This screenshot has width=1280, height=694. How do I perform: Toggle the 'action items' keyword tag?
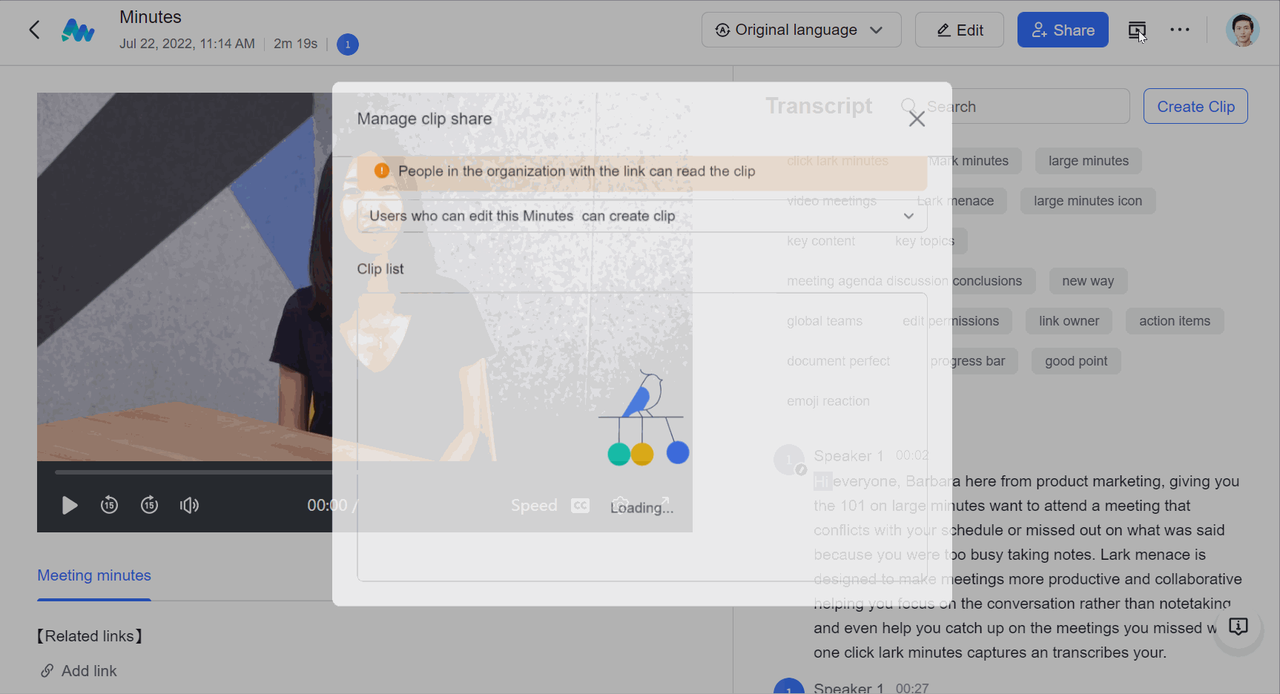pos(1174,321)
